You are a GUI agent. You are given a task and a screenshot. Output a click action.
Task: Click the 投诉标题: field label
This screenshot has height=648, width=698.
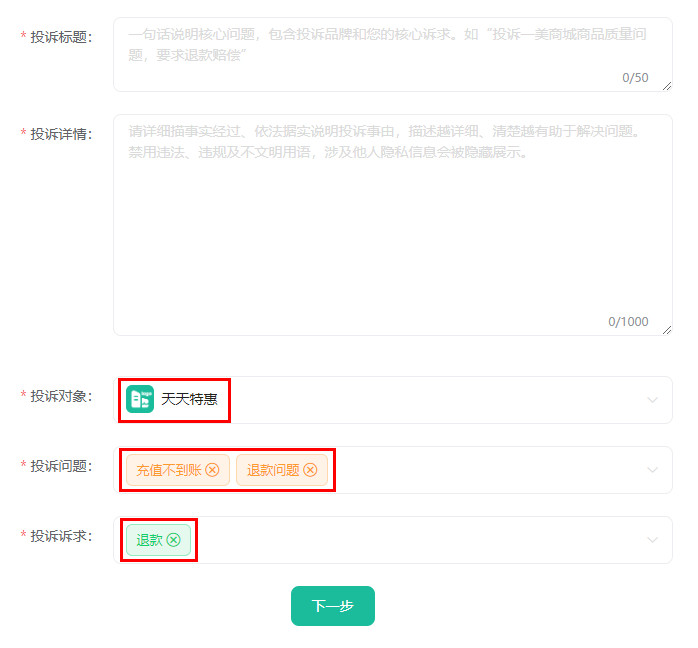(x=61, y=37)
